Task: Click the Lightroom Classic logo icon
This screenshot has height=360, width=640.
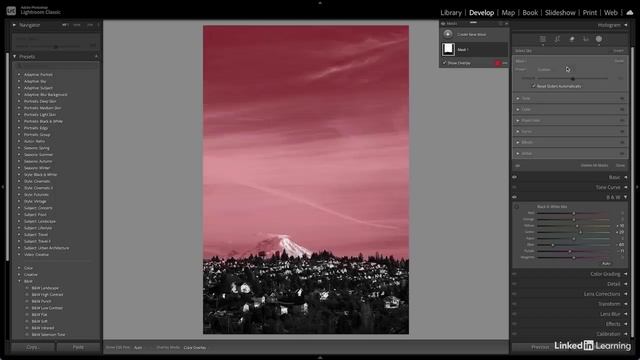Action: pos(11,11)
